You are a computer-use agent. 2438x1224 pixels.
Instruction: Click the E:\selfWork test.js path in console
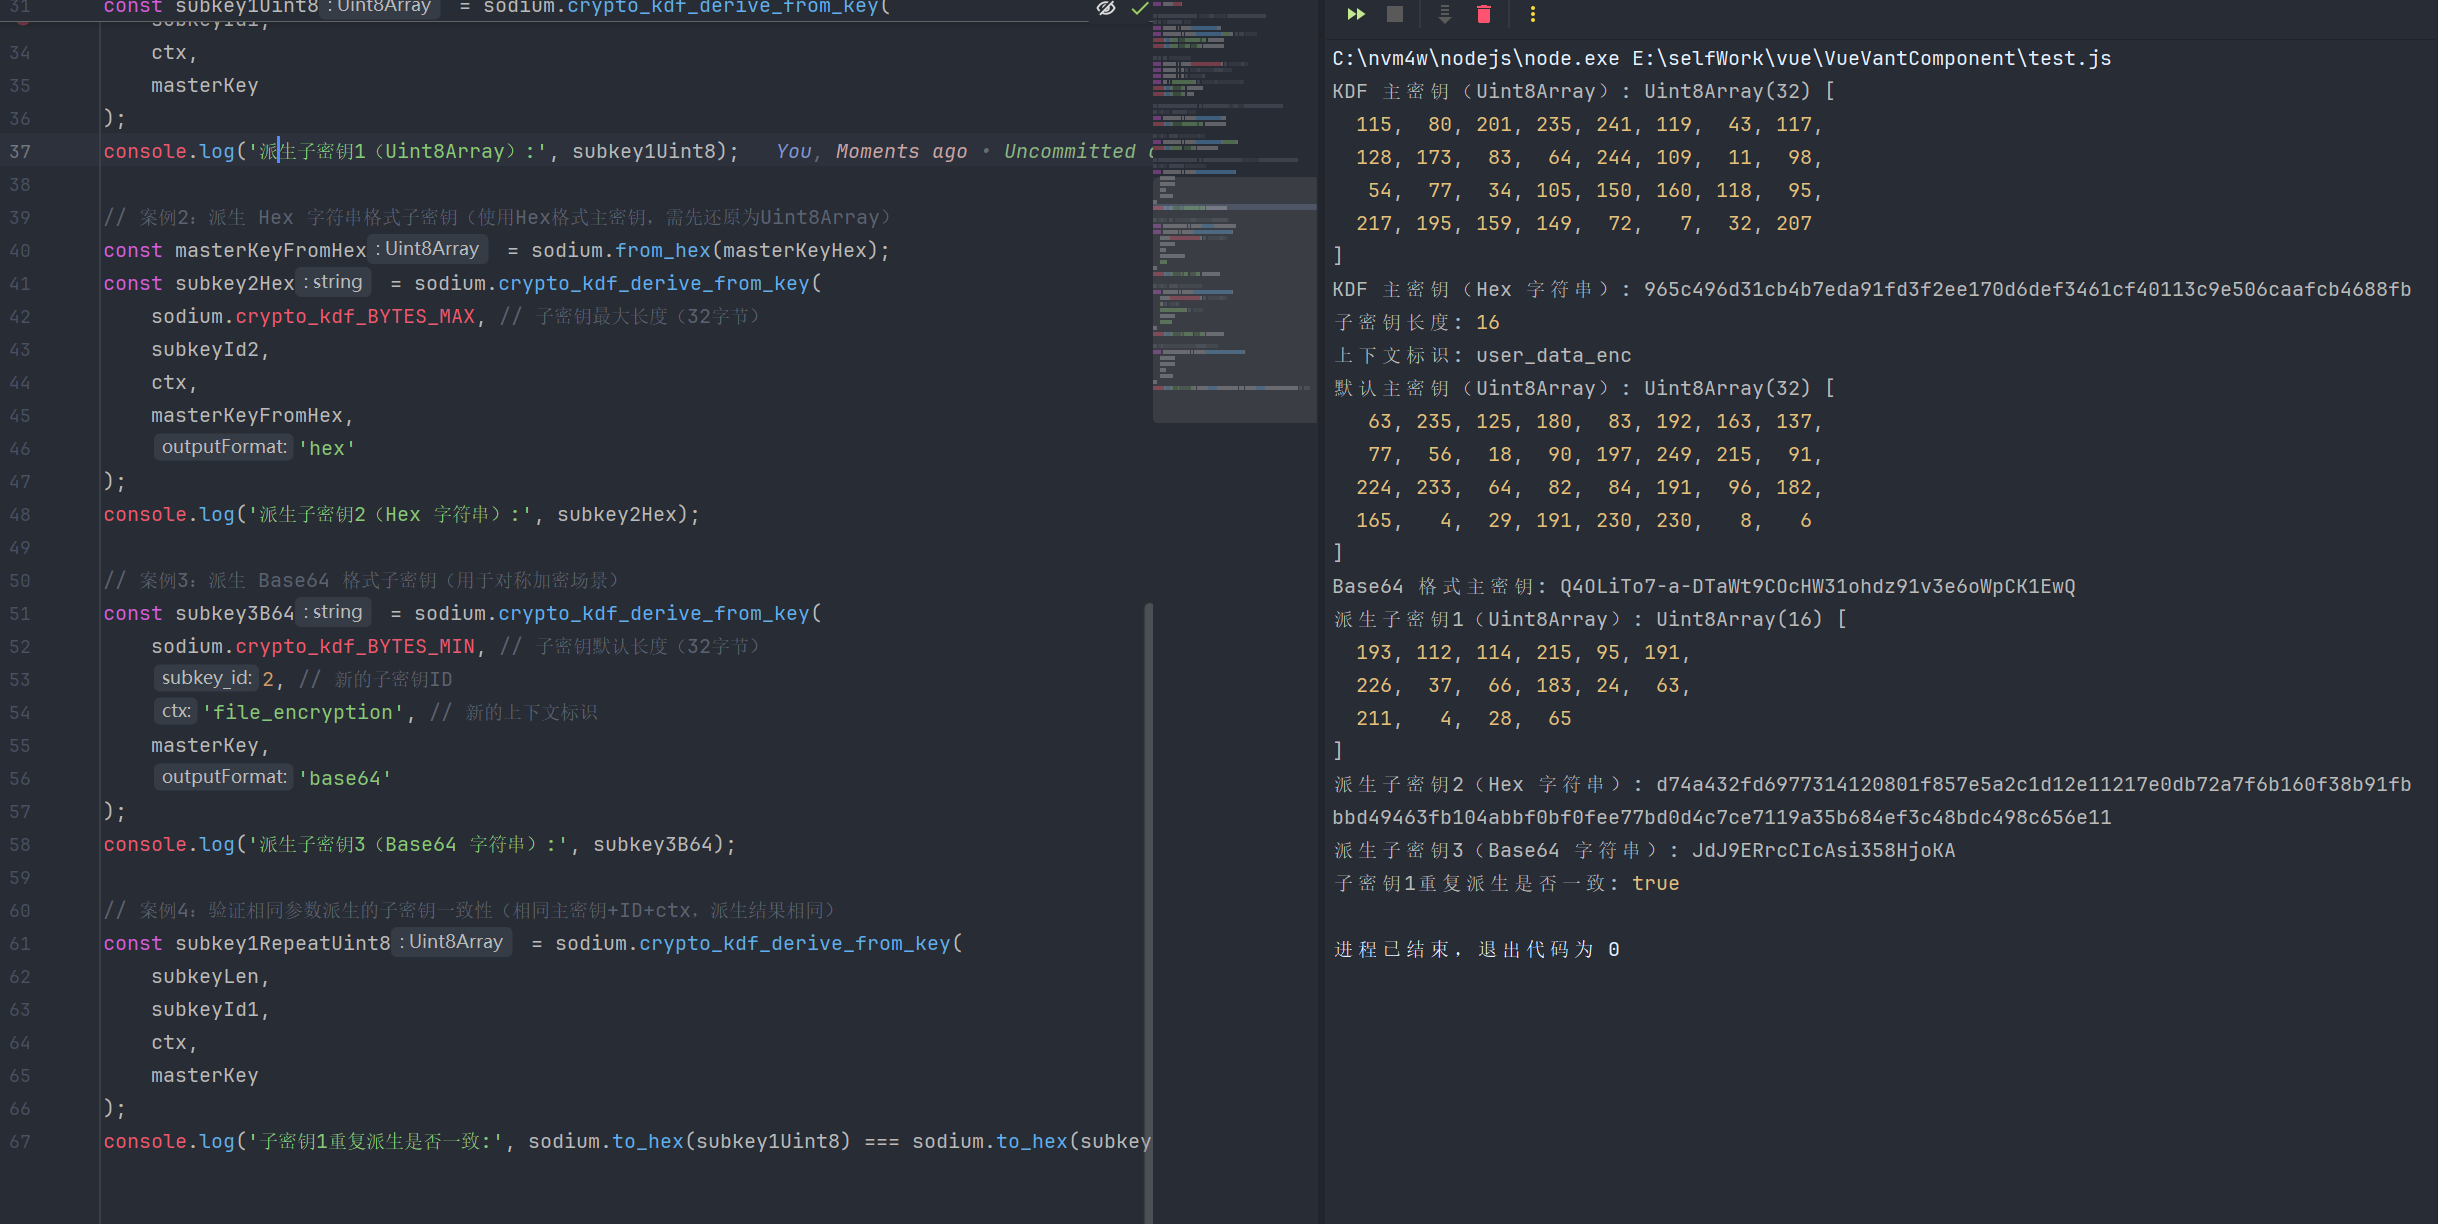click(1871, 58)
